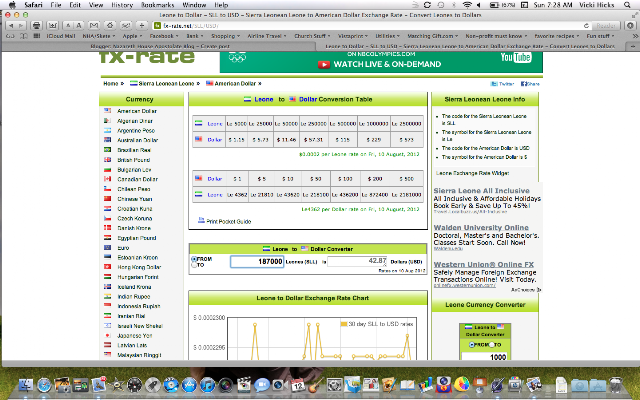
Task: Open the Top Sites grid icon
Action: tap(37, 36)
